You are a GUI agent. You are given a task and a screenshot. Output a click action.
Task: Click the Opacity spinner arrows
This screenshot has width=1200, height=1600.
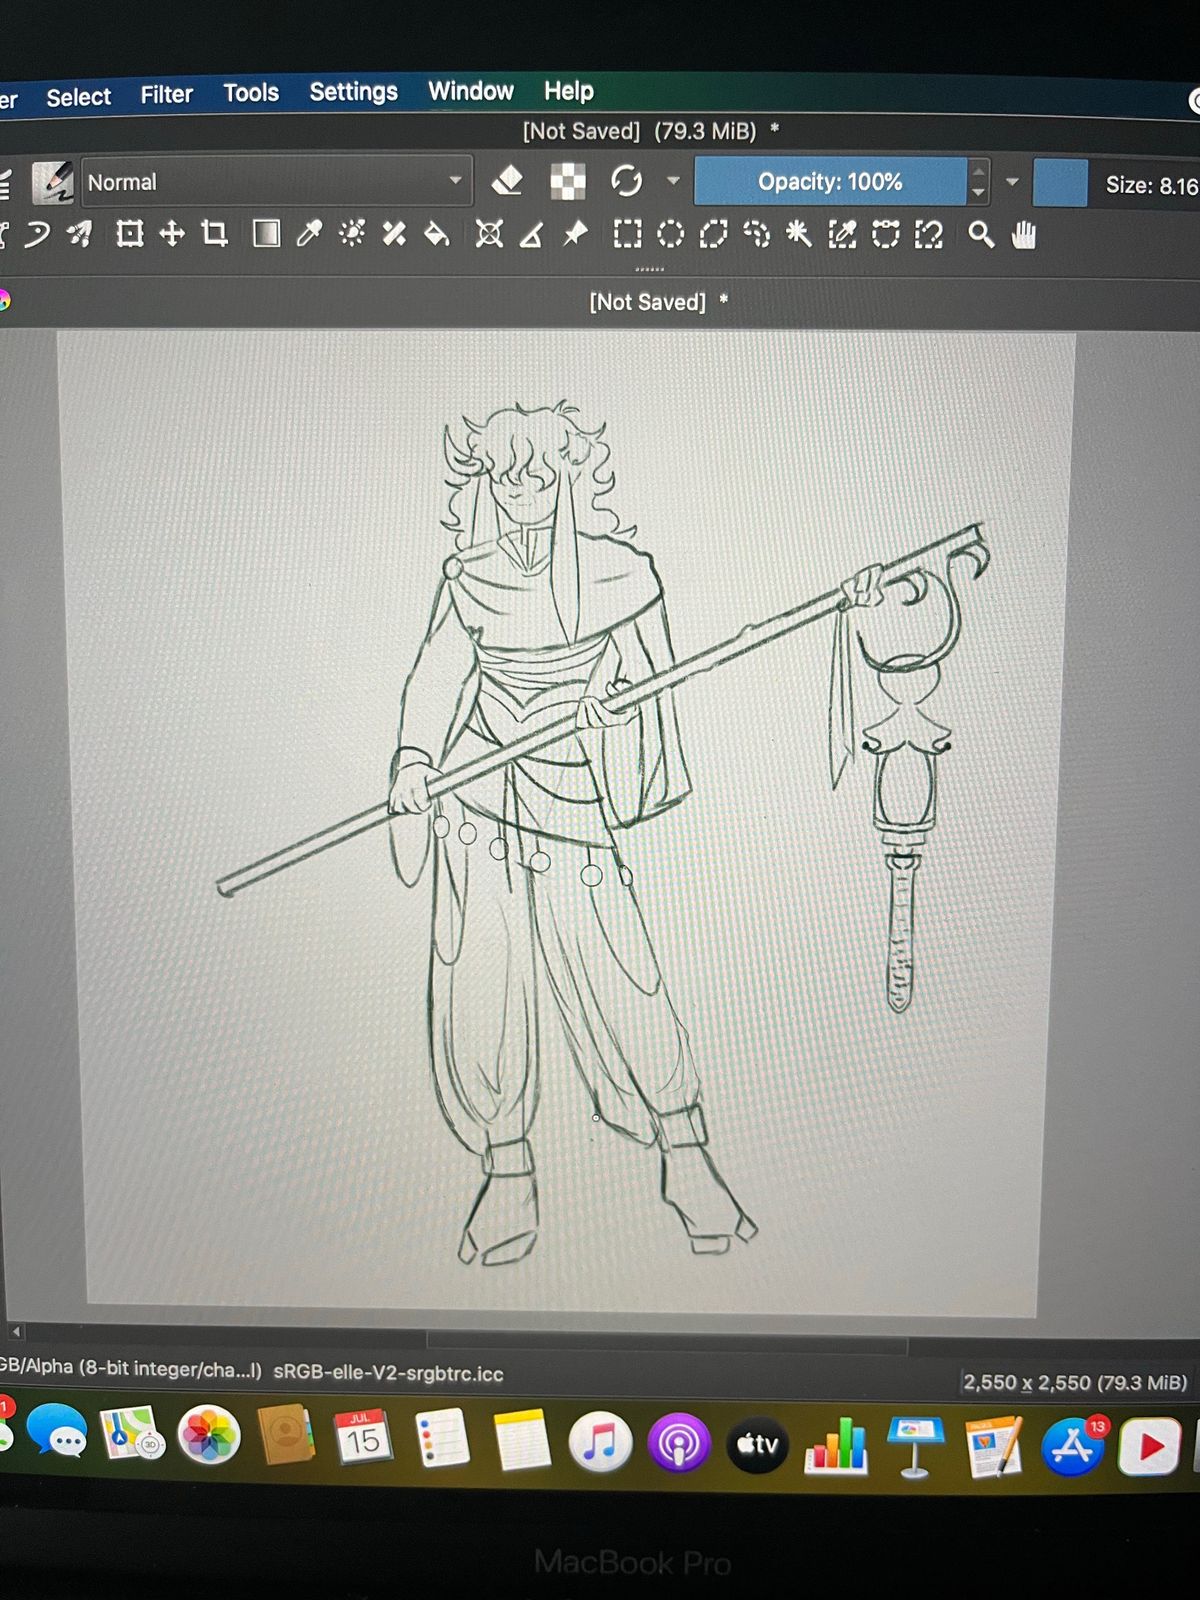979,182
